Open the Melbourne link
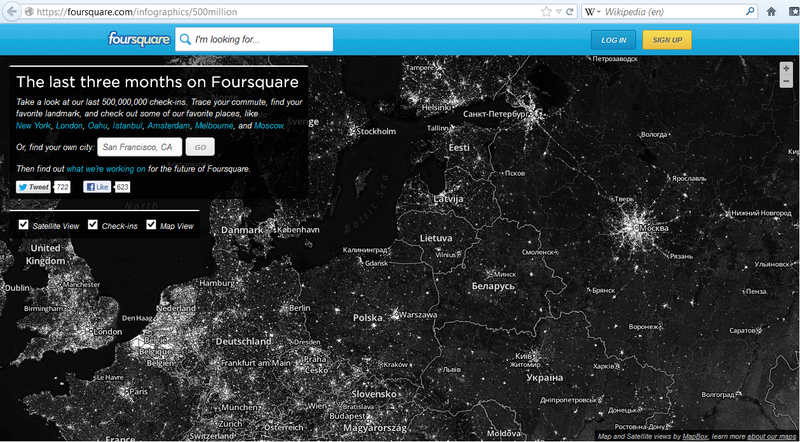 click(214, 126)
